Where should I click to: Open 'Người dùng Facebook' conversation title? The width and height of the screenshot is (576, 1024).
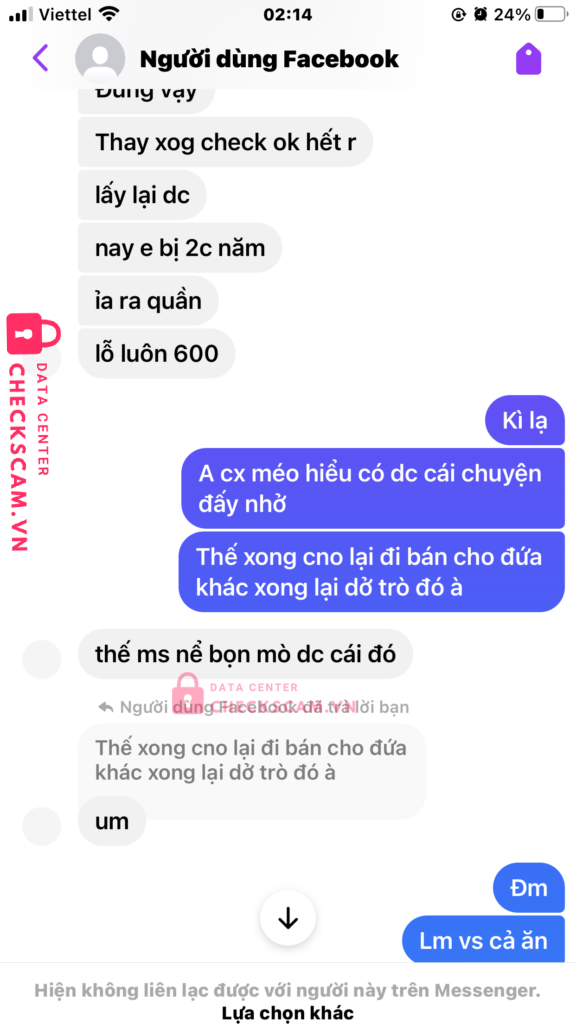[x=269, y=59]
